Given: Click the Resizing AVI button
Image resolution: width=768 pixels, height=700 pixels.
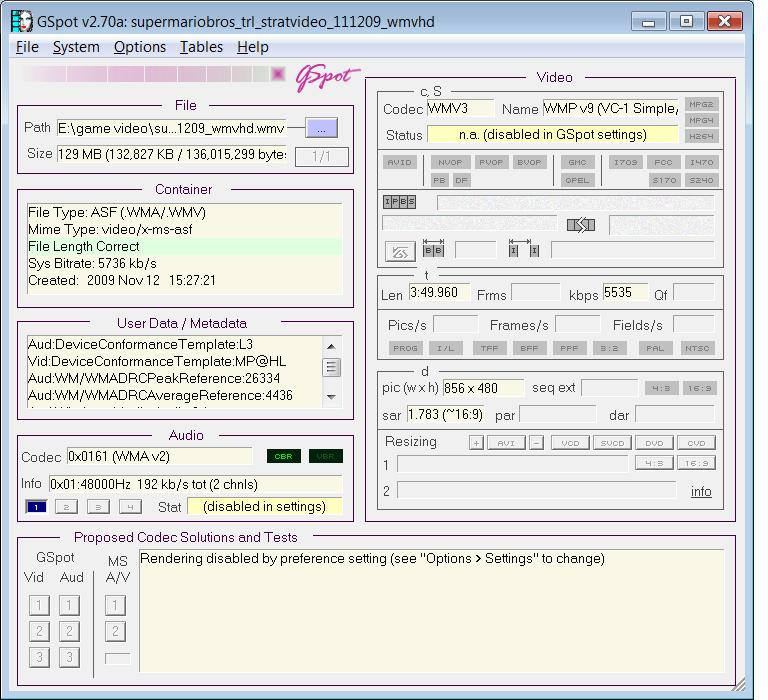Looking at the screenshot, I should click(x=506, y=443).
